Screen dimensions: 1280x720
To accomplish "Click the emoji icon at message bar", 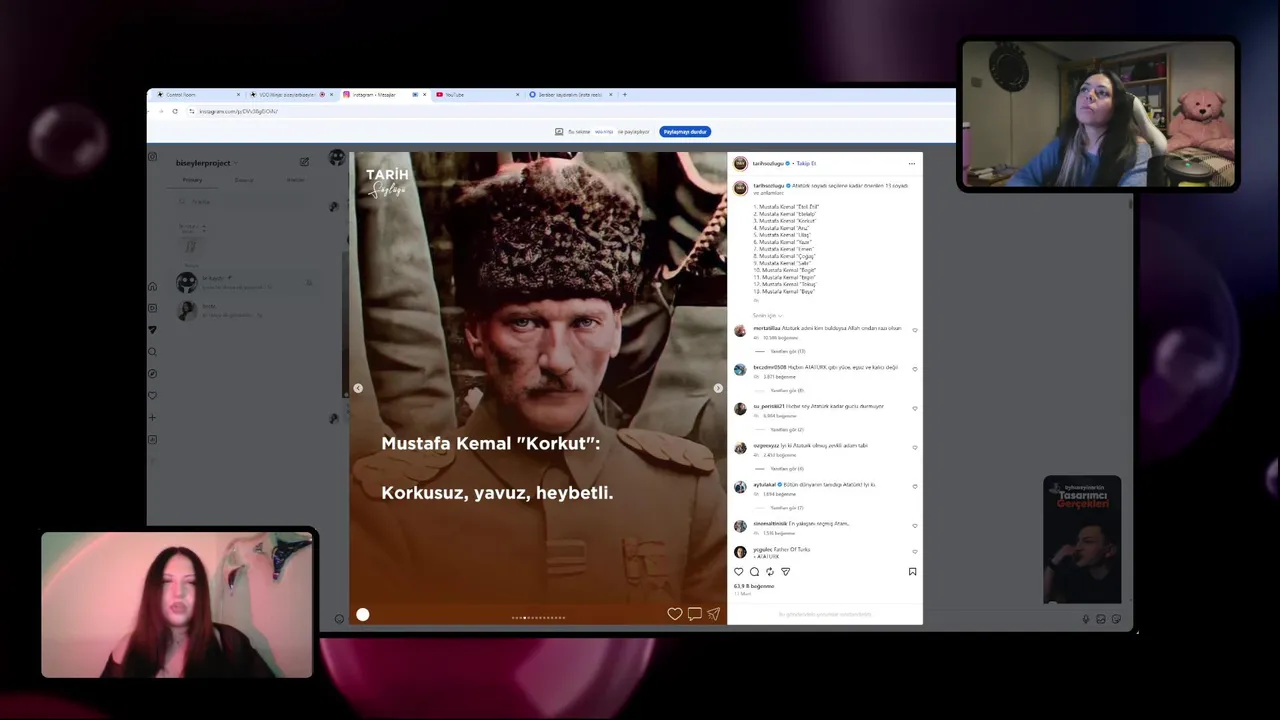I will [x=339, y=619].
